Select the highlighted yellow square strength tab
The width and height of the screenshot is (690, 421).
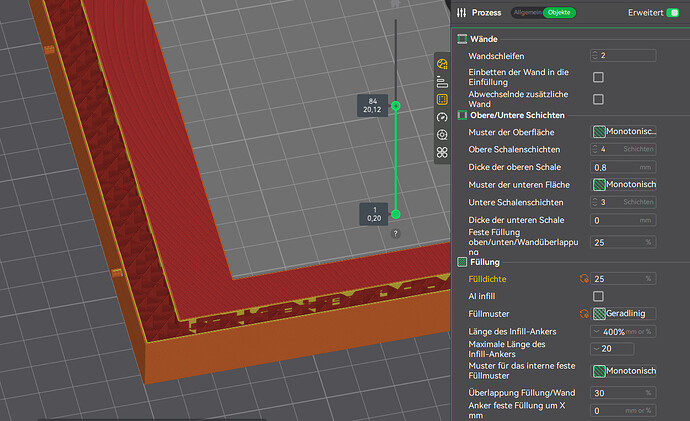tap(442, 99)
